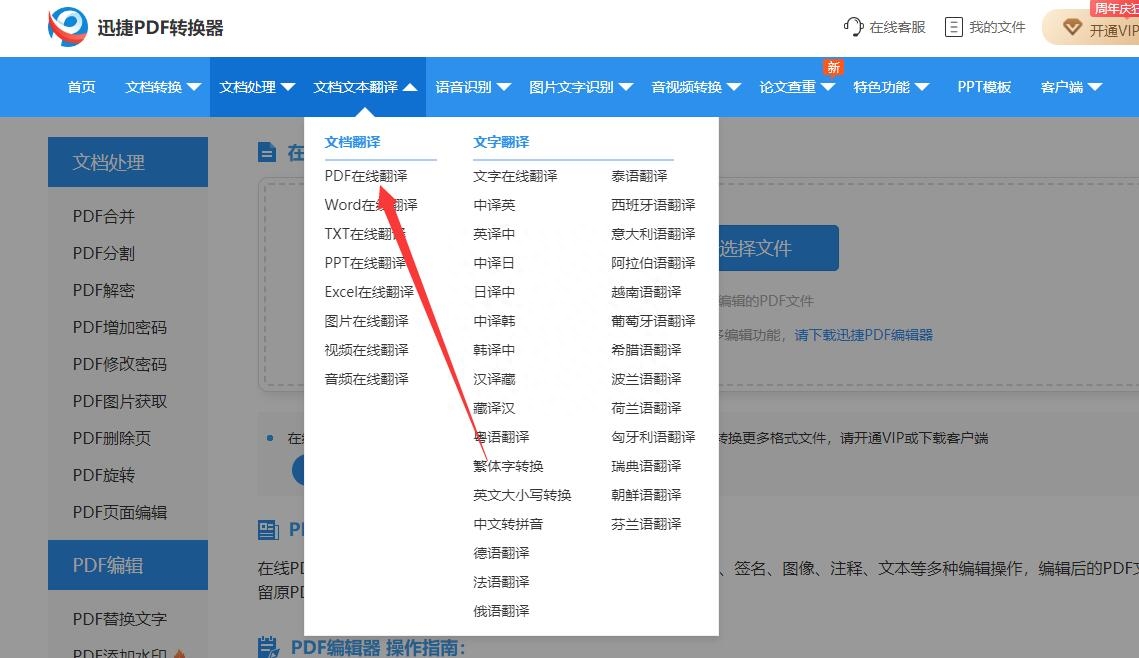
Task: Select 首页 in the navigation bar
Action: coord(81,87)
